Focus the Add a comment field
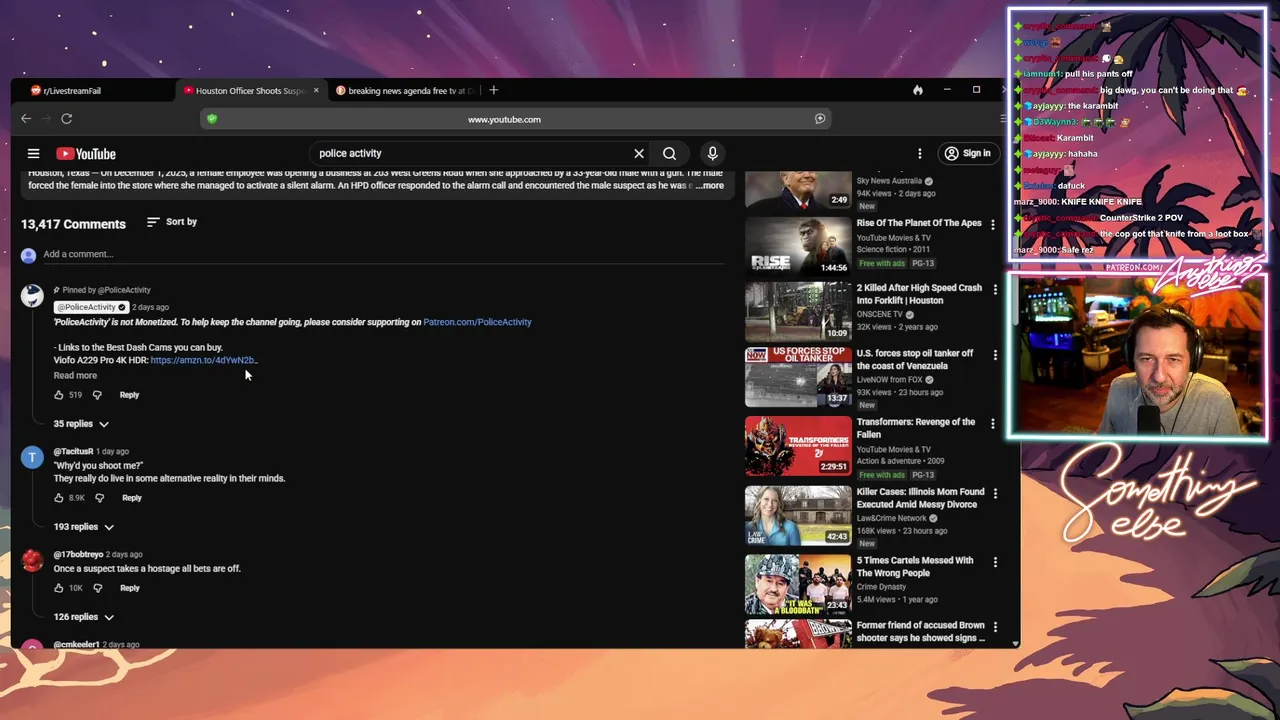The image size is (1280, 720). tap(383, 254)
